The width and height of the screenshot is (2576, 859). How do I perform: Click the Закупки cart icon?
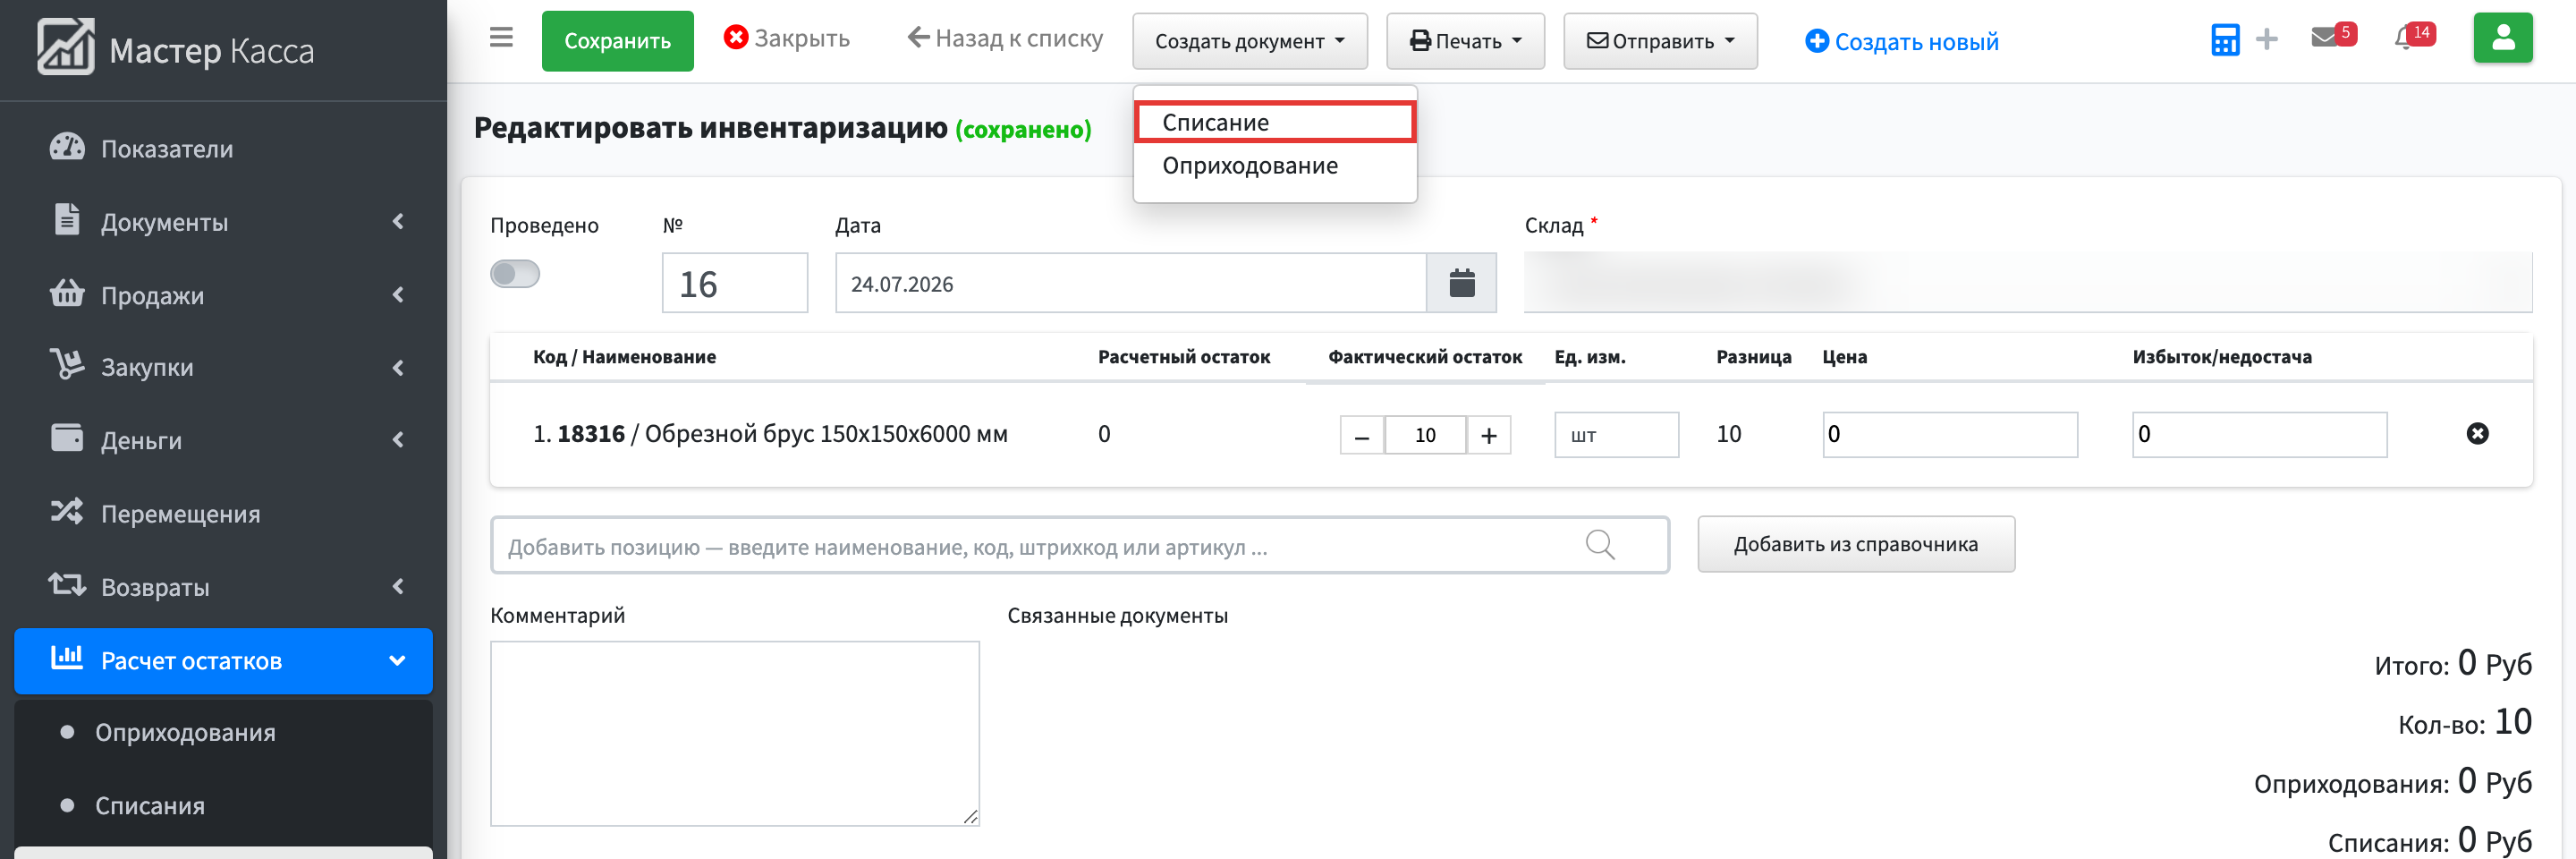pos(67,365)
